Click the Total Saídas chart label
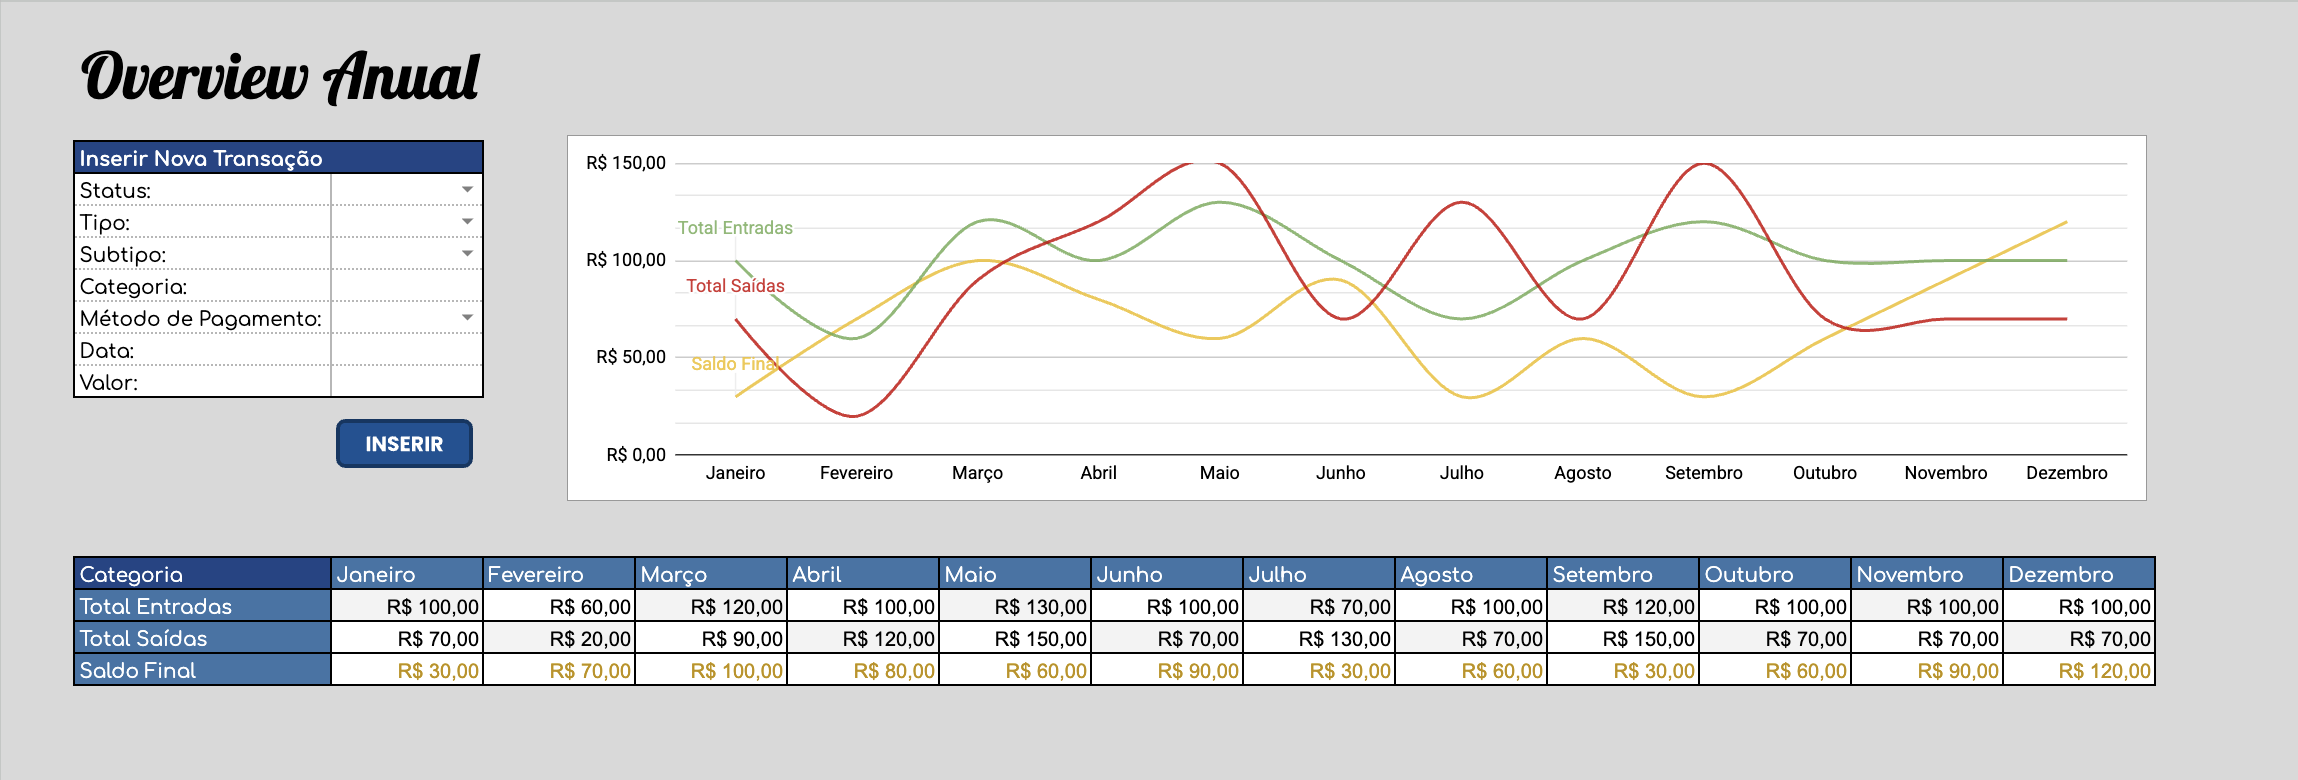This screenshot has width=2298, height=780. [735, 286]
